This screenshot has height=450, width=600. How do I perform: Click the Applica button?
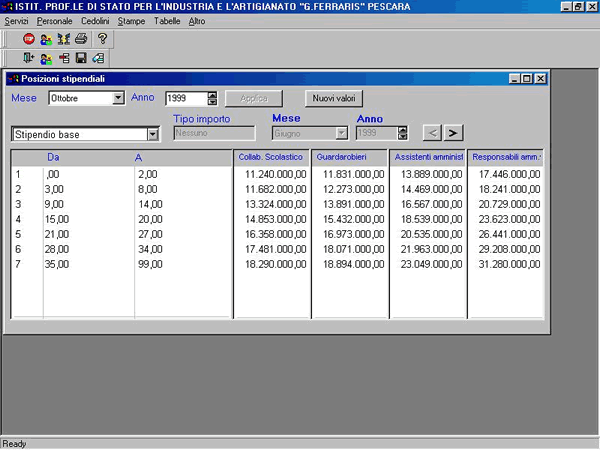254,98
